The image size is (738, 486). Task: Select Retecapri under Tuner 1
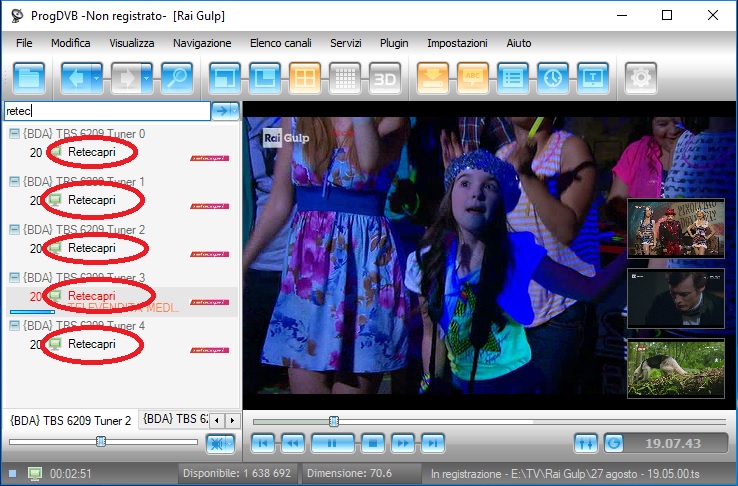tap(92, 200)
